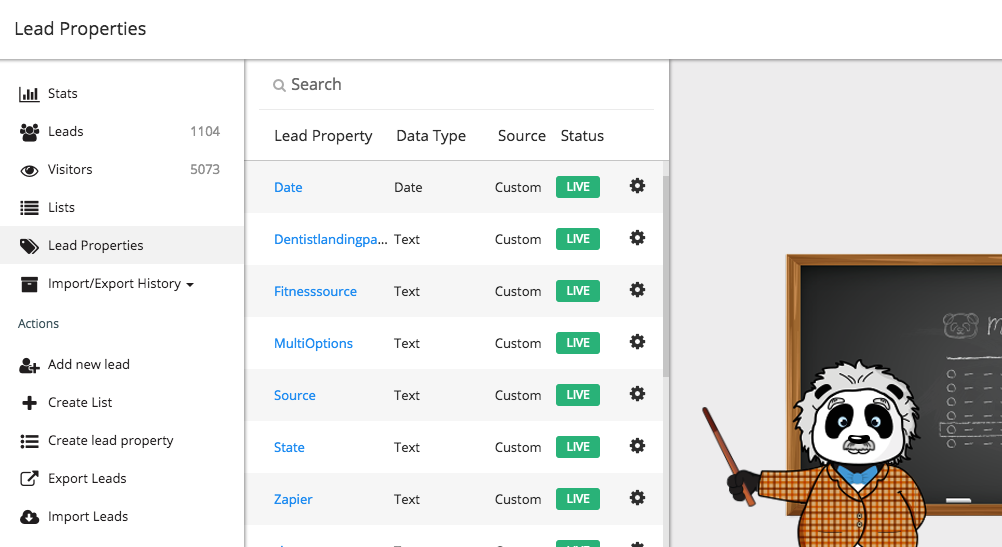Image resolution: width=1002 pixels, height=547 pixels.
Task: Click the LIVE badge for Zapier
Action: coord(578,499)
